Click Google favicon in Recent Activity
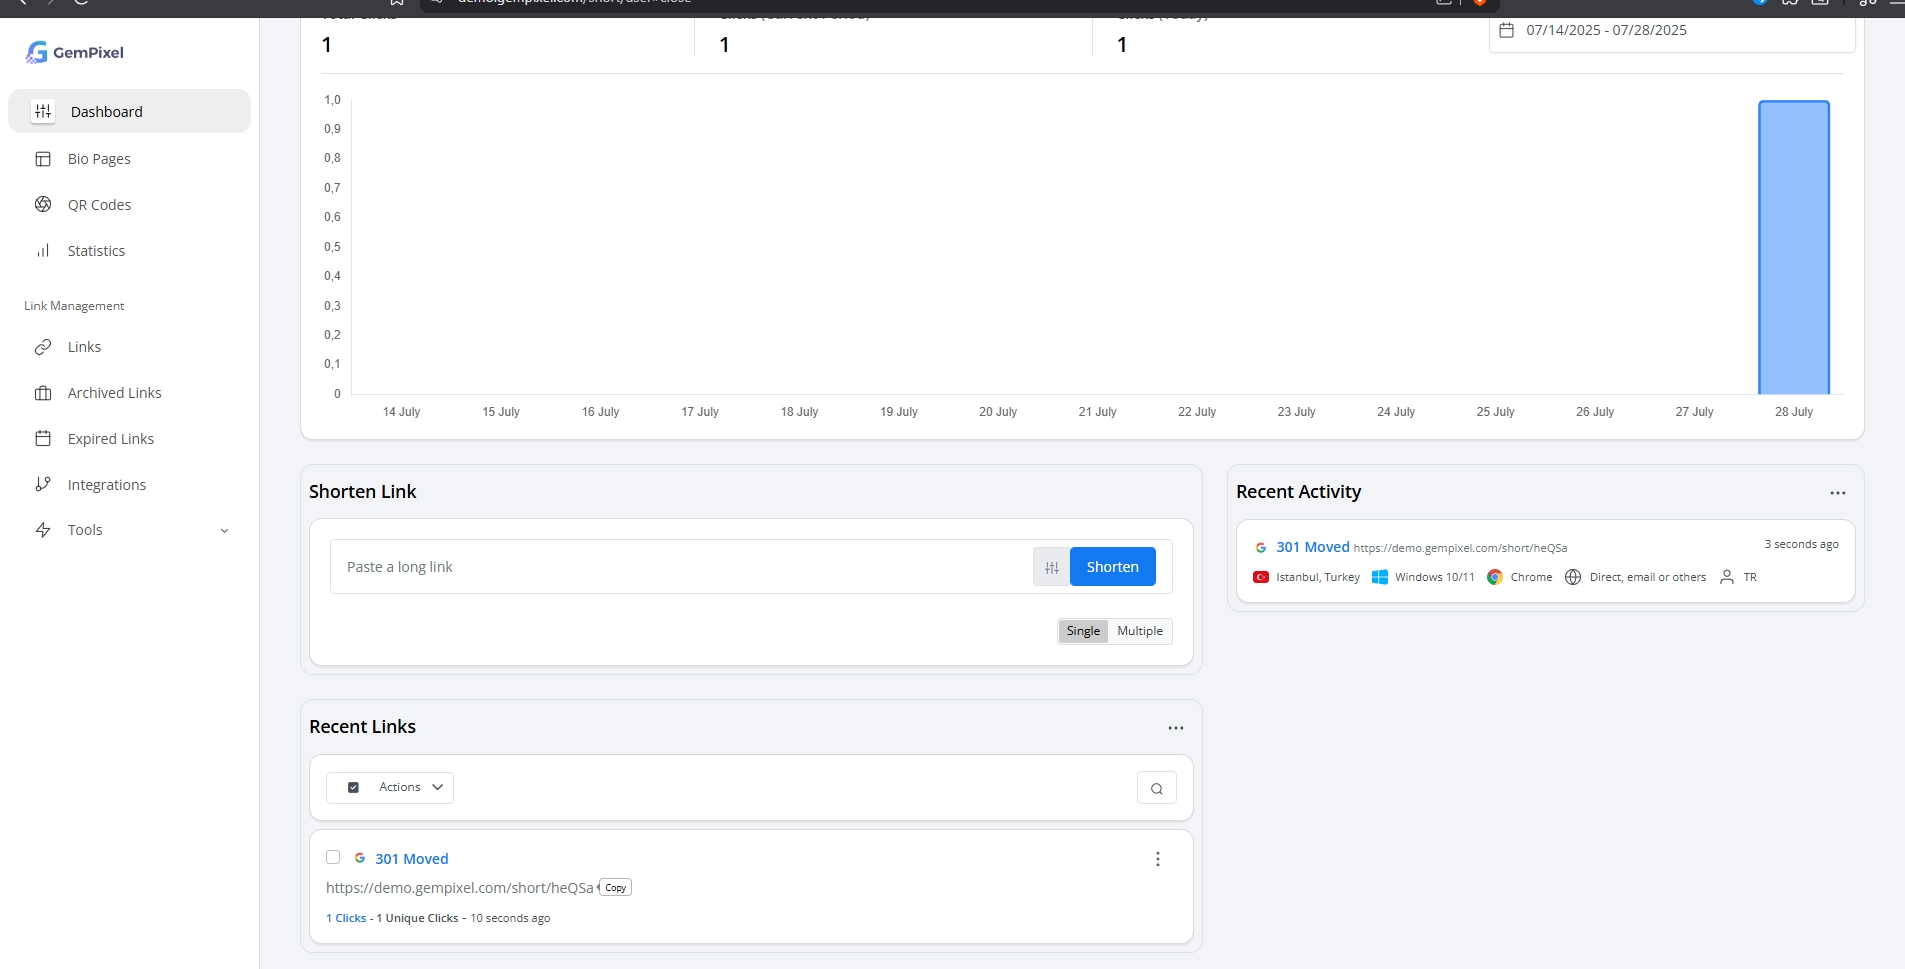 pyautogui.click(x=1261, y=547)
